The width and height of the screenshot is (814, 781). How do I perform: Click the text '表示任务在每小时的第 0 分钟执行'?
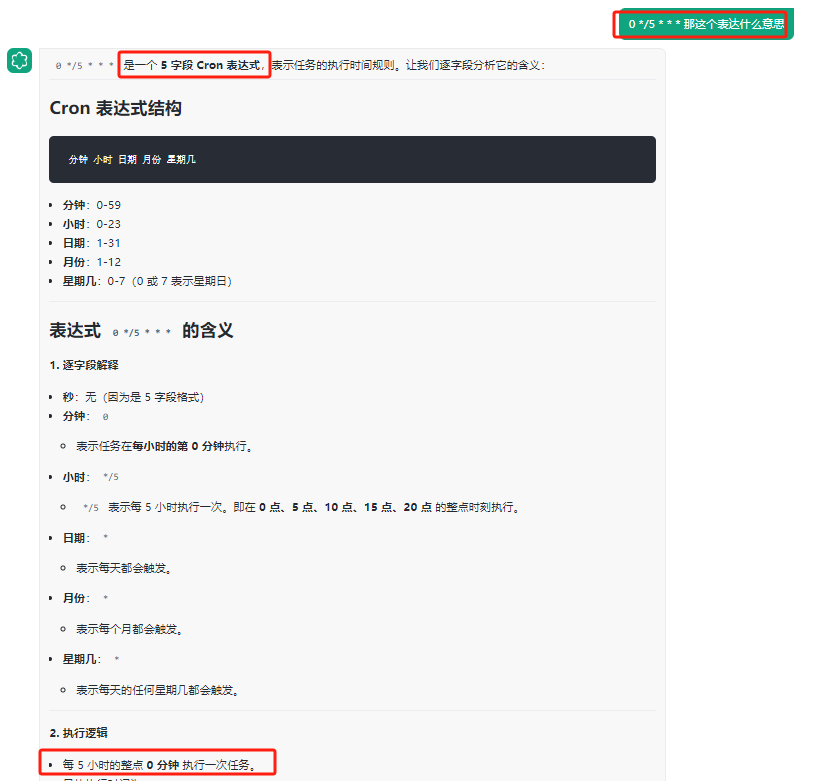click(164, 446)
